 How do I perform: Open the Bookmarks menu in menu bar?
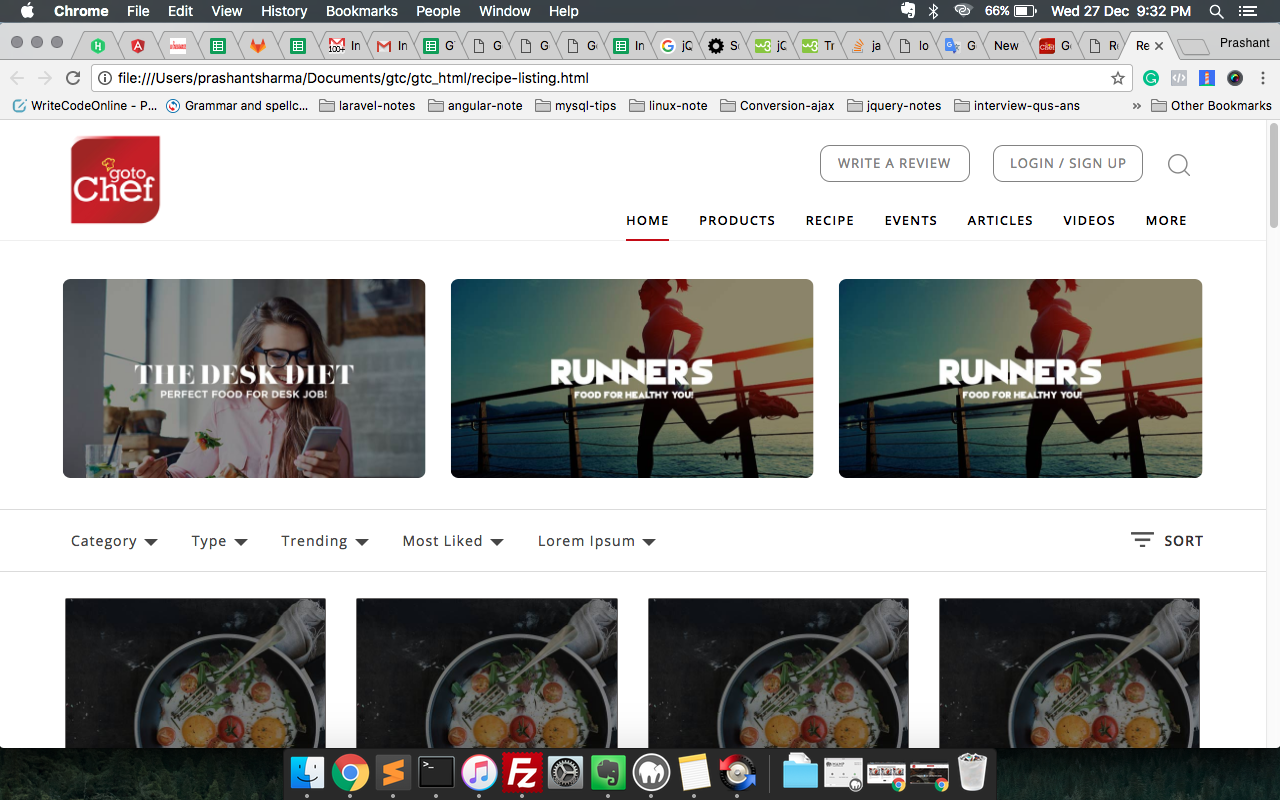[x=361, y=11]
